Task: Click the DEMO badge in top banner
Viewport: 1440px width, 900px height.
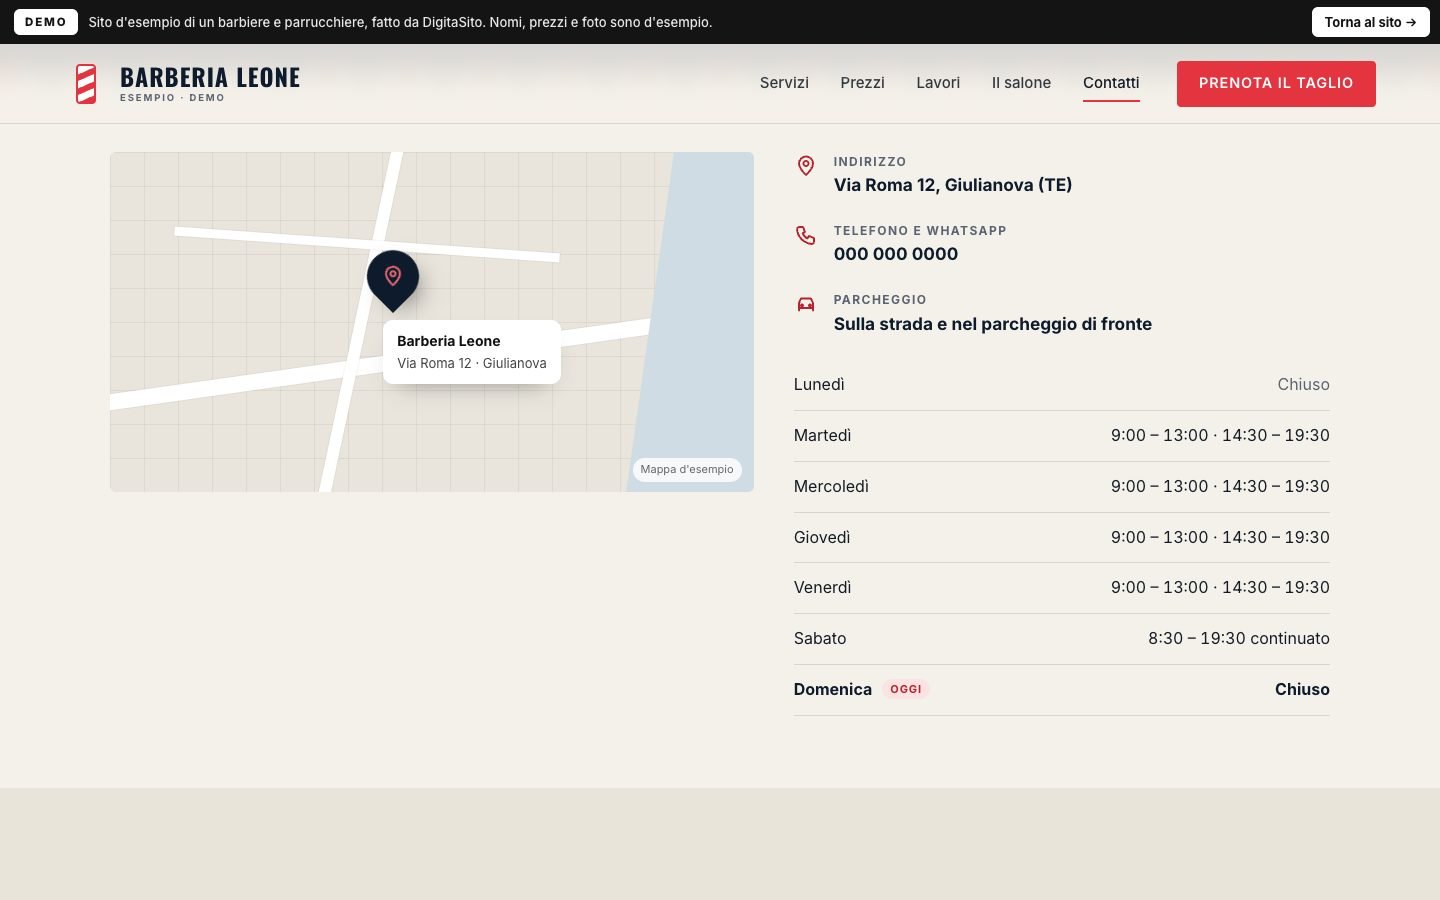Action: click(x=46, y=22)
